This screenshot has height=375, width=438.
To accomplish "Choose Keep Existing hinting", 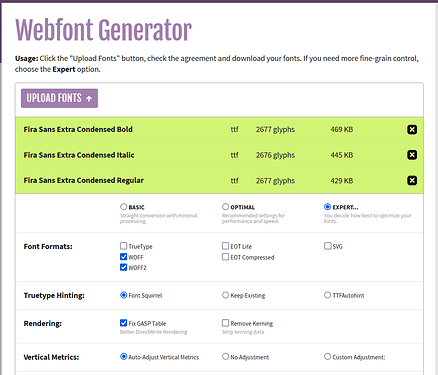I will [x=226, y=295].
